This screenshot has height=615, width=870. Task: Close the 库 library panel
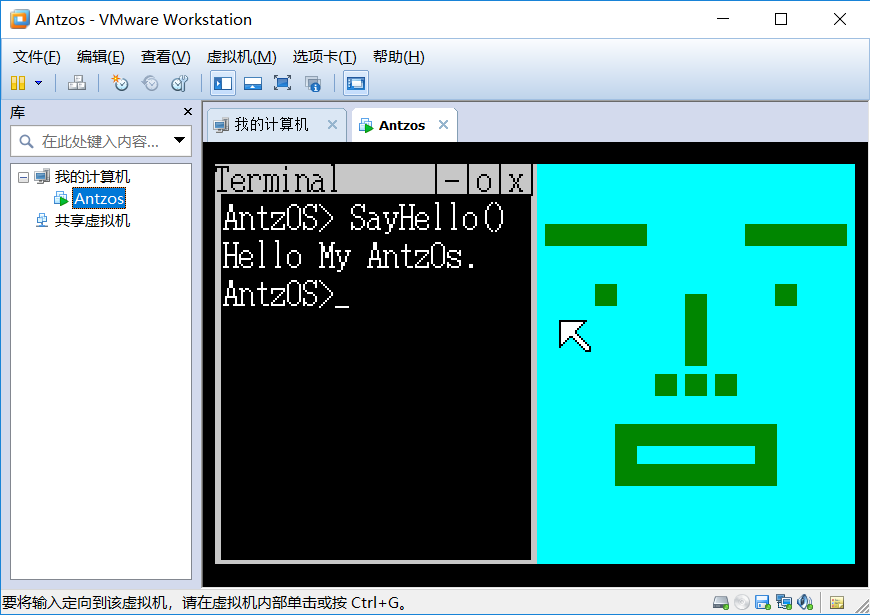coord(188,112)
